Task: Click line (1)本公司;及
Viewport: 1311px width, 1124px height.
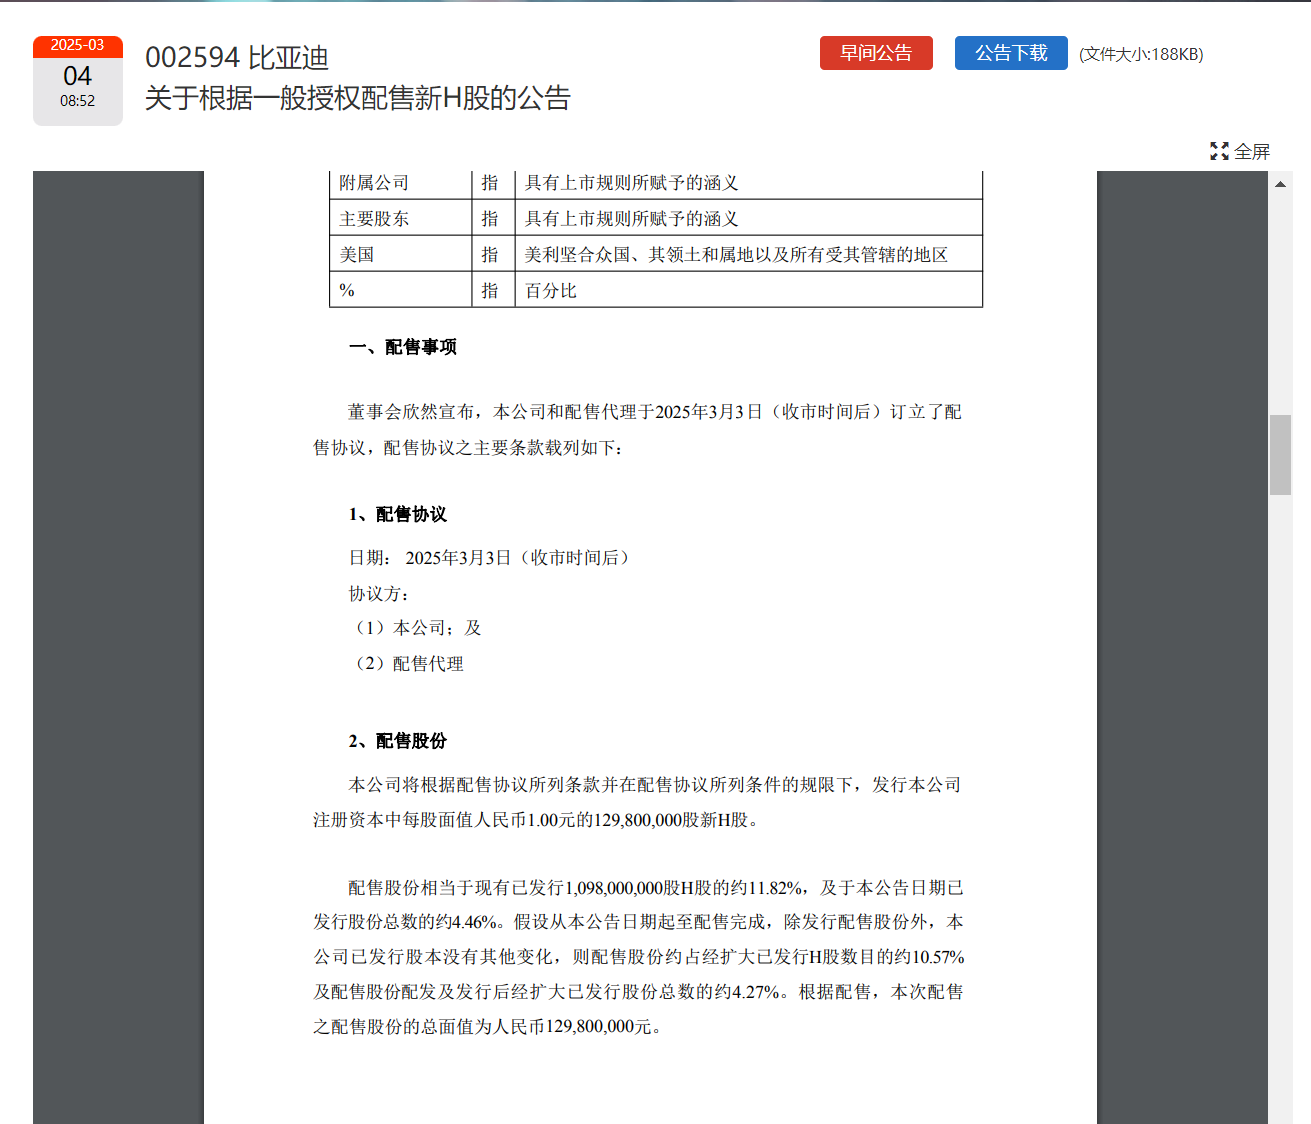Action: 417,628
